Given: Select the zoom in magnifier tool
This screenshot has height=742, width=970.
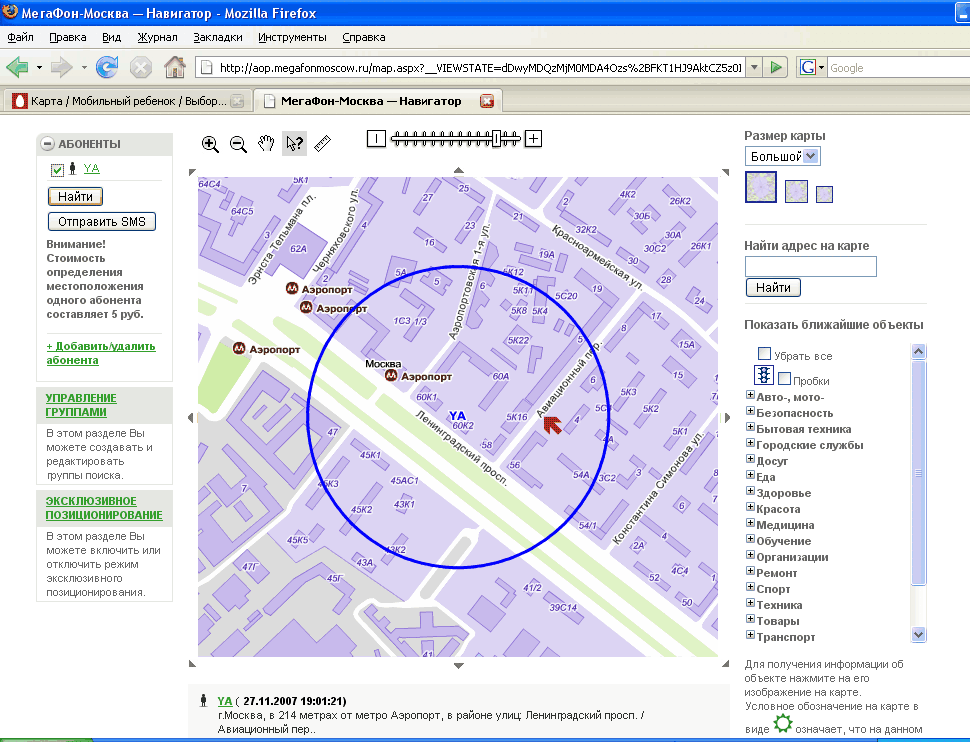Looking at the screenshot, I should click(x=210, y=144).
